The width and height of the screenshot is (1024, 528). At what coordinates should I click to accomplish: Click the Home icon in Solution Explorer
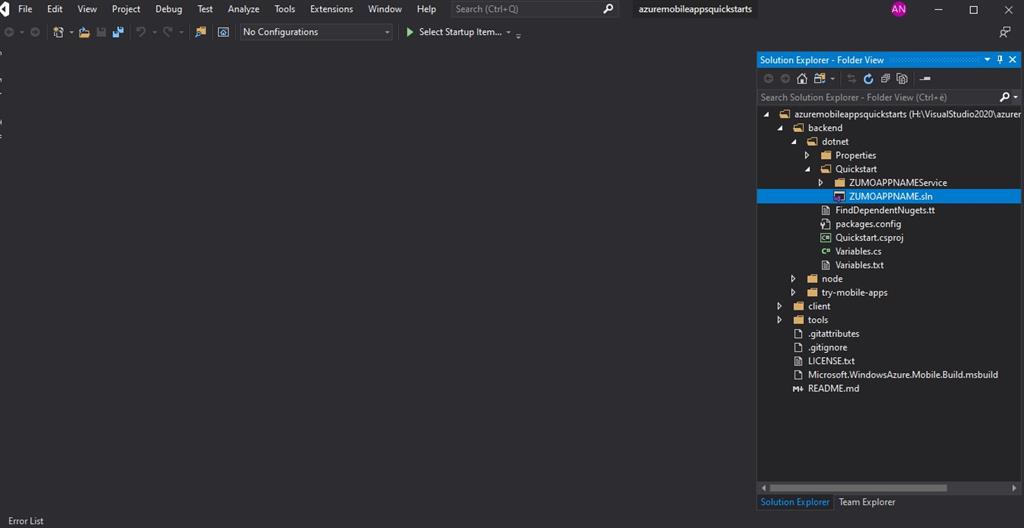pyautogui.click(x=802, y=79)
